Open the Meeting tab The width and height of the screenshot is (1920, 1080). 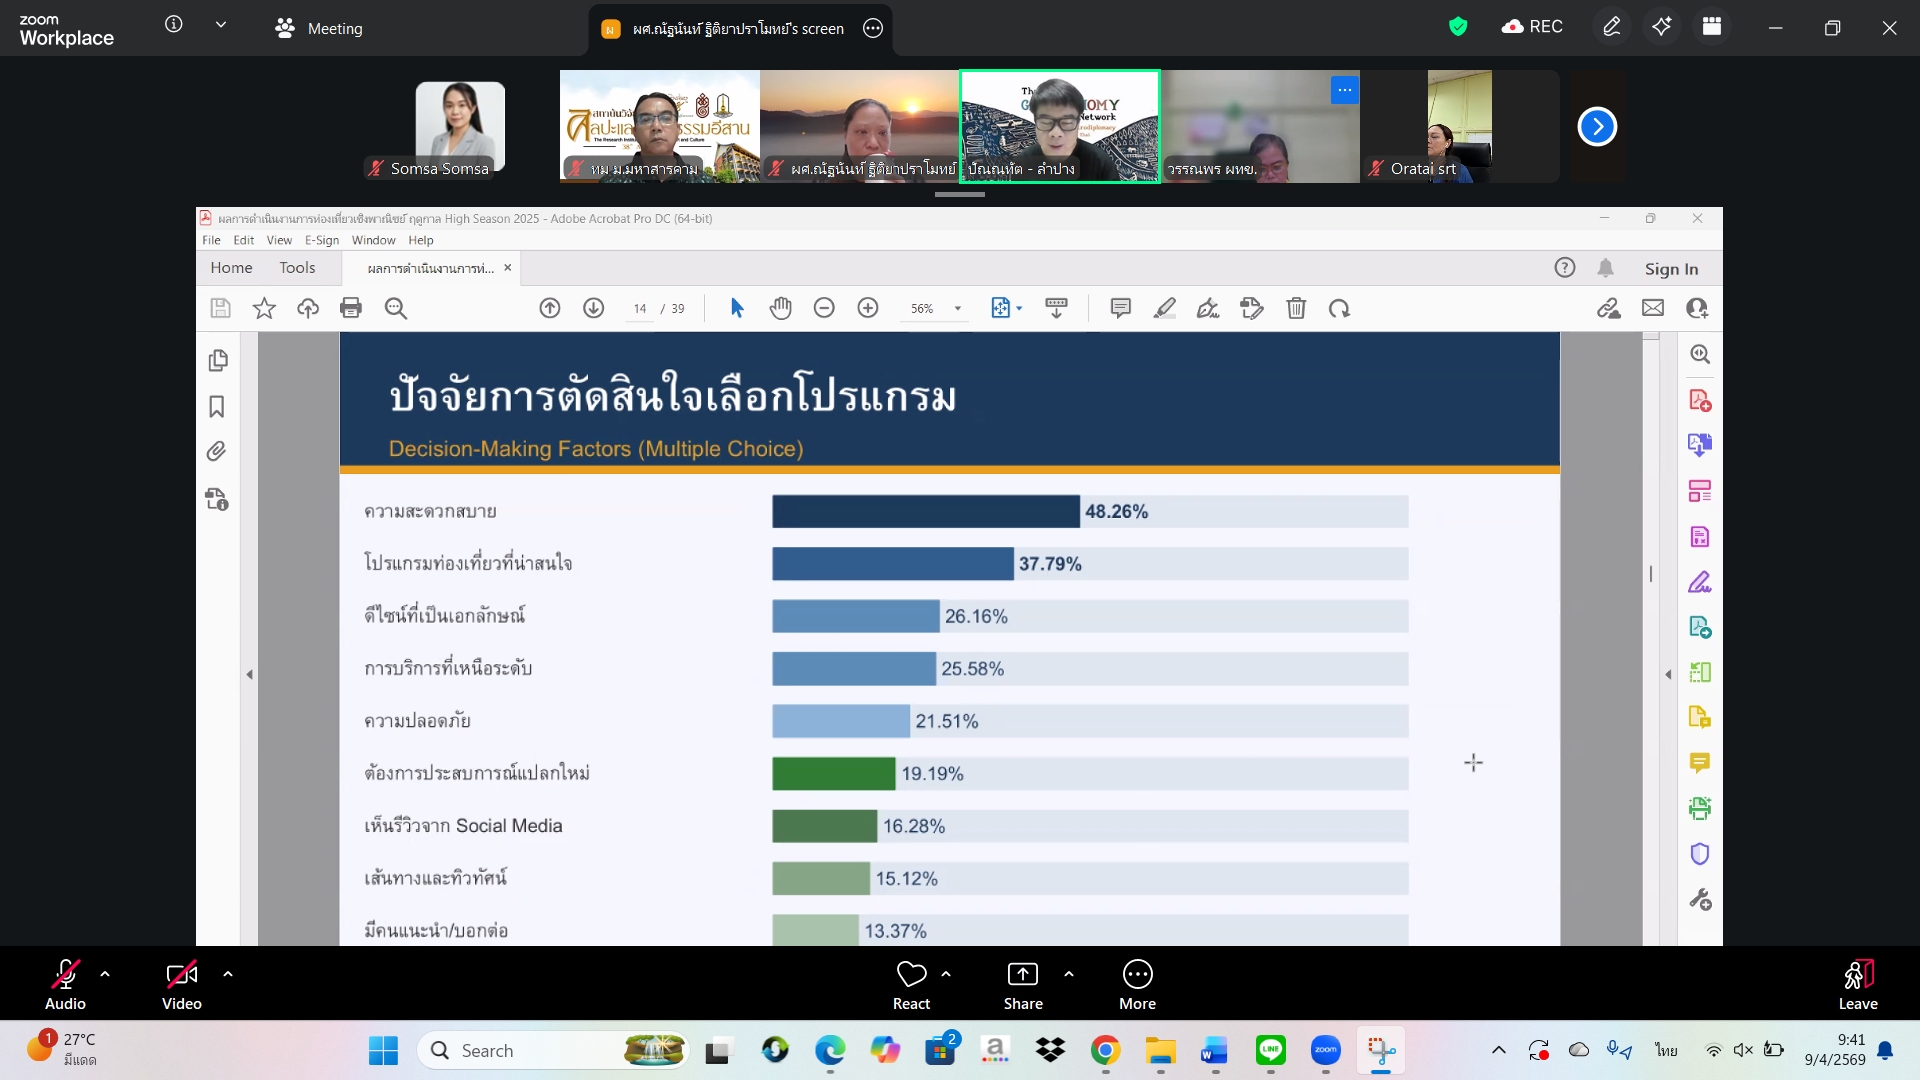click(320, 29)
